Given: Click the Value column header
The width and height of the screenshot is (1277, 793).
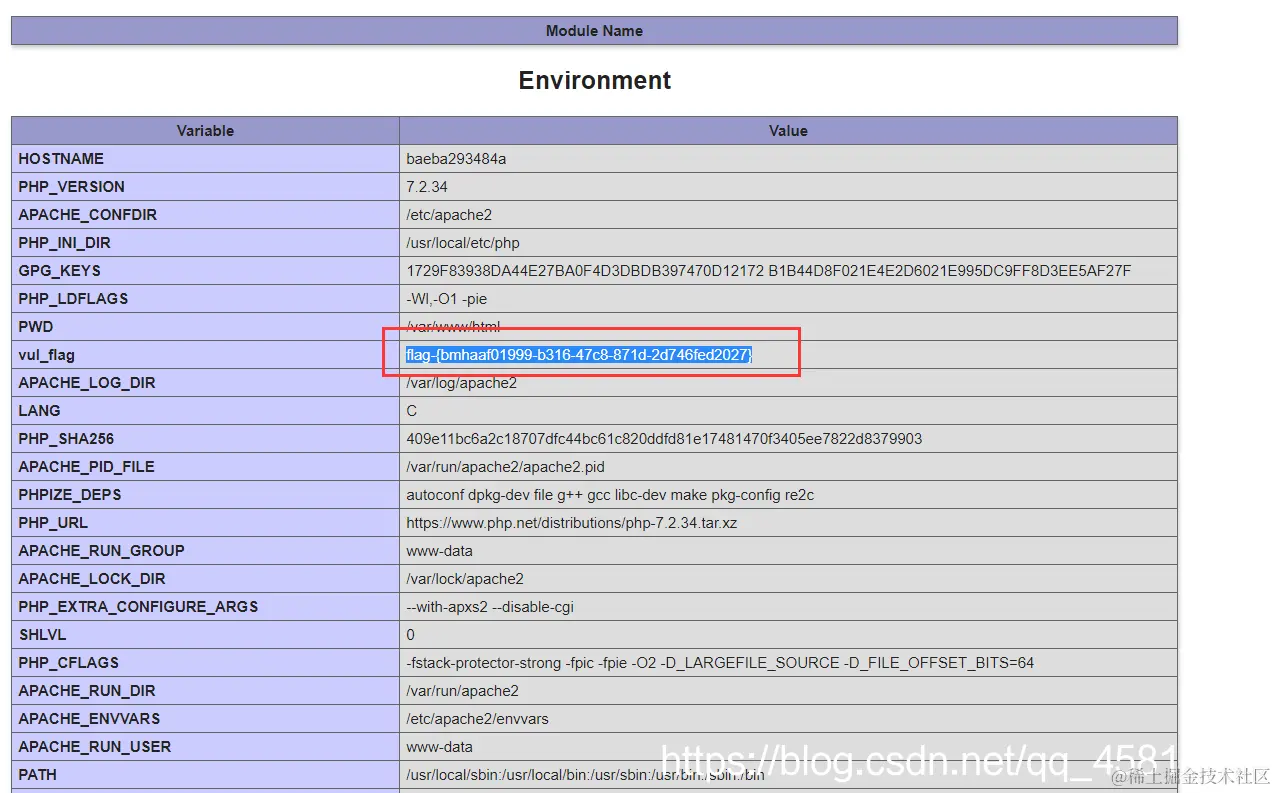Looking at the screenshot, I should pyautogui.click(x=788, y=131).
